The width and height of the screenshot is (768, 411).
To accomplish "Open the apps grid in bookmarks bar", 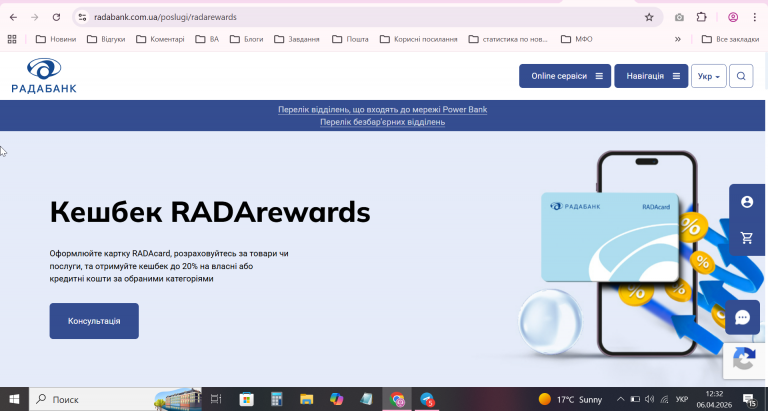I will coord(12,39).
